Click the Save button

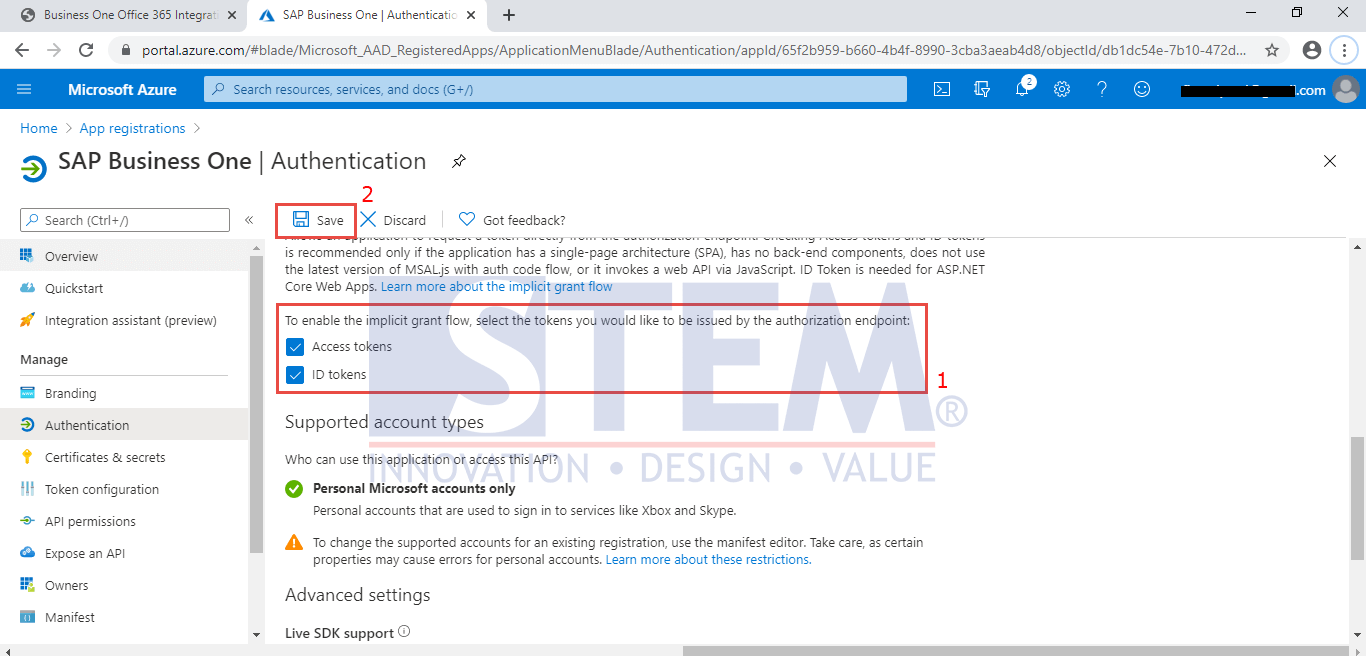coord(317,220)
